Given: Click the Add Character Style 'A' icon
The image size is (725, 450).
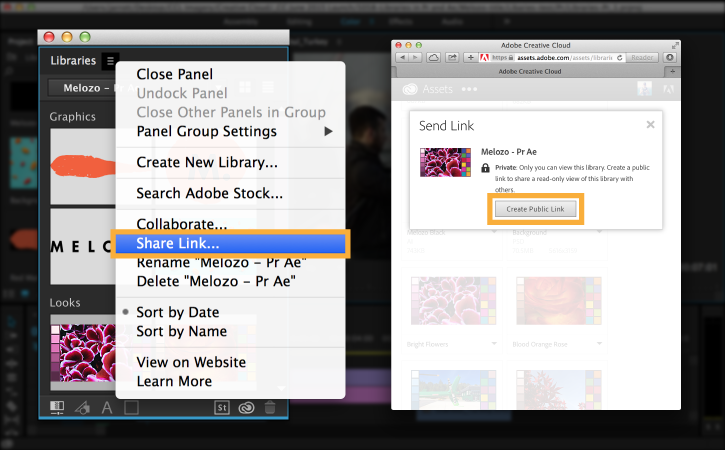Looking at the screenshot, I should point(107,407).
